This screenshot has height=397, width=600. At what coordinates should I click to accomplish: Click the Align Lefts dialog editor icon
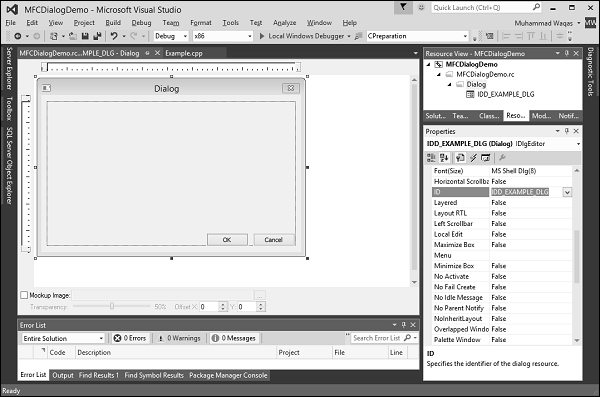[506, 36]
